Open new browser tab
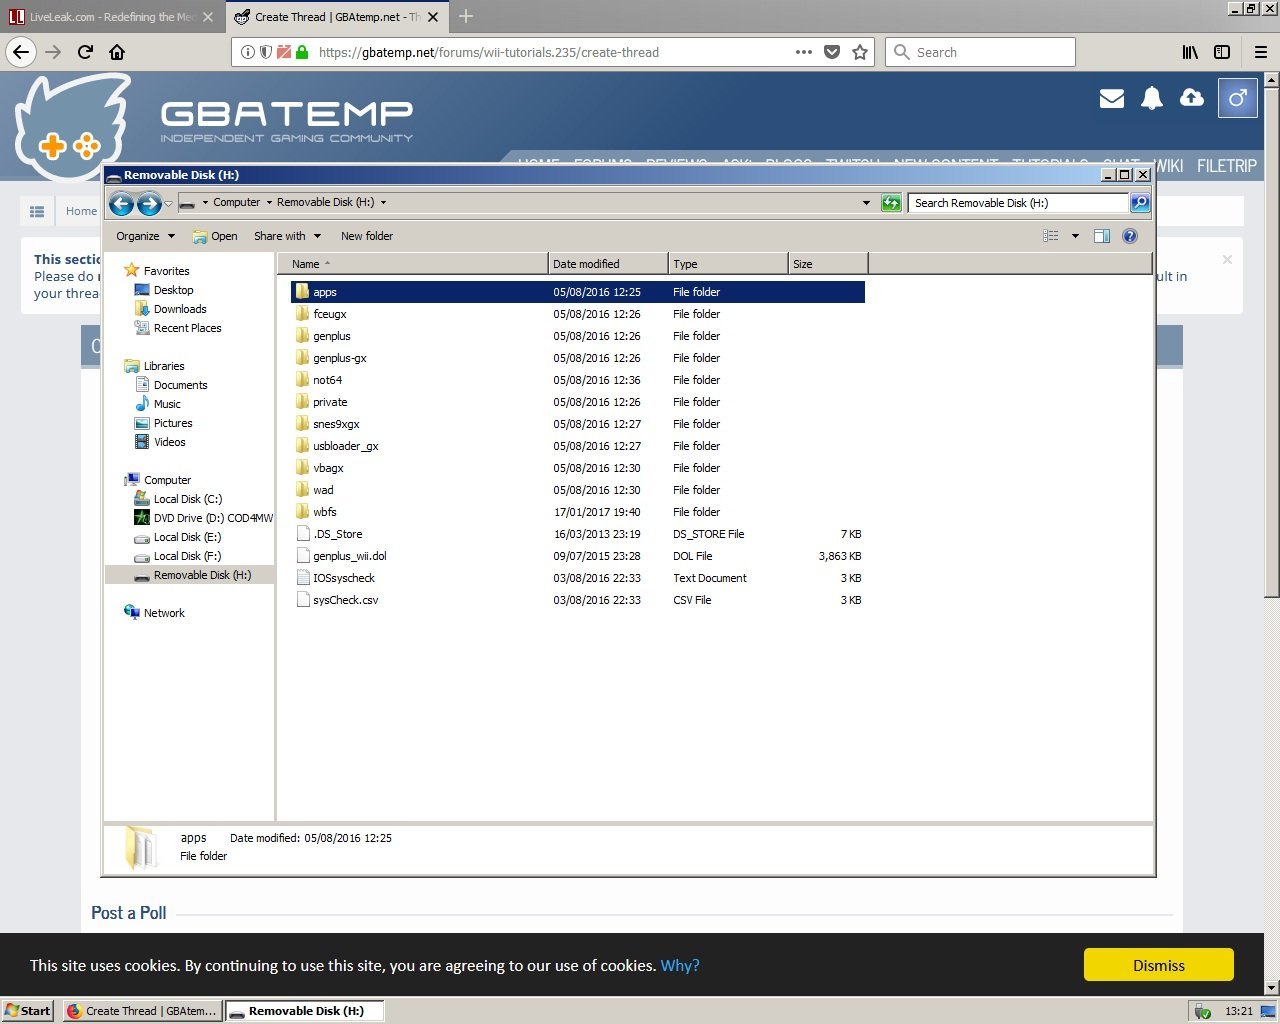 466,16
